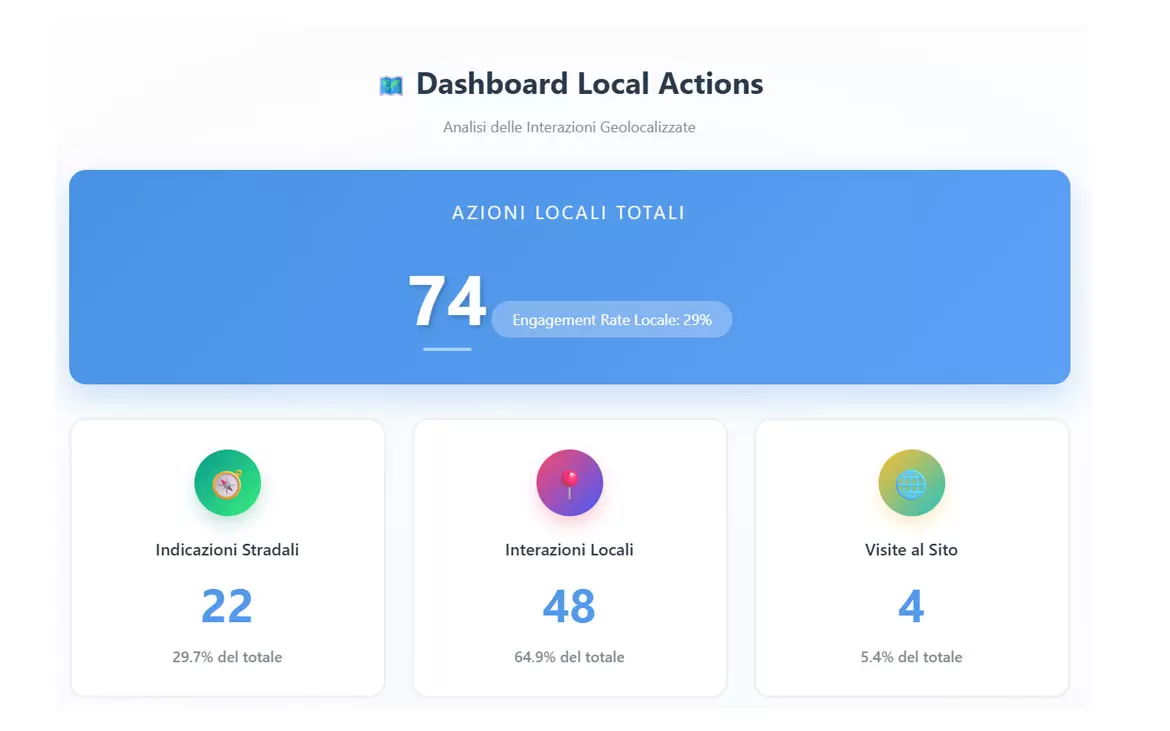Click the map icon beside the dashboard title
The width and height of the screenshot is (1170, 731).
point(391,86)
